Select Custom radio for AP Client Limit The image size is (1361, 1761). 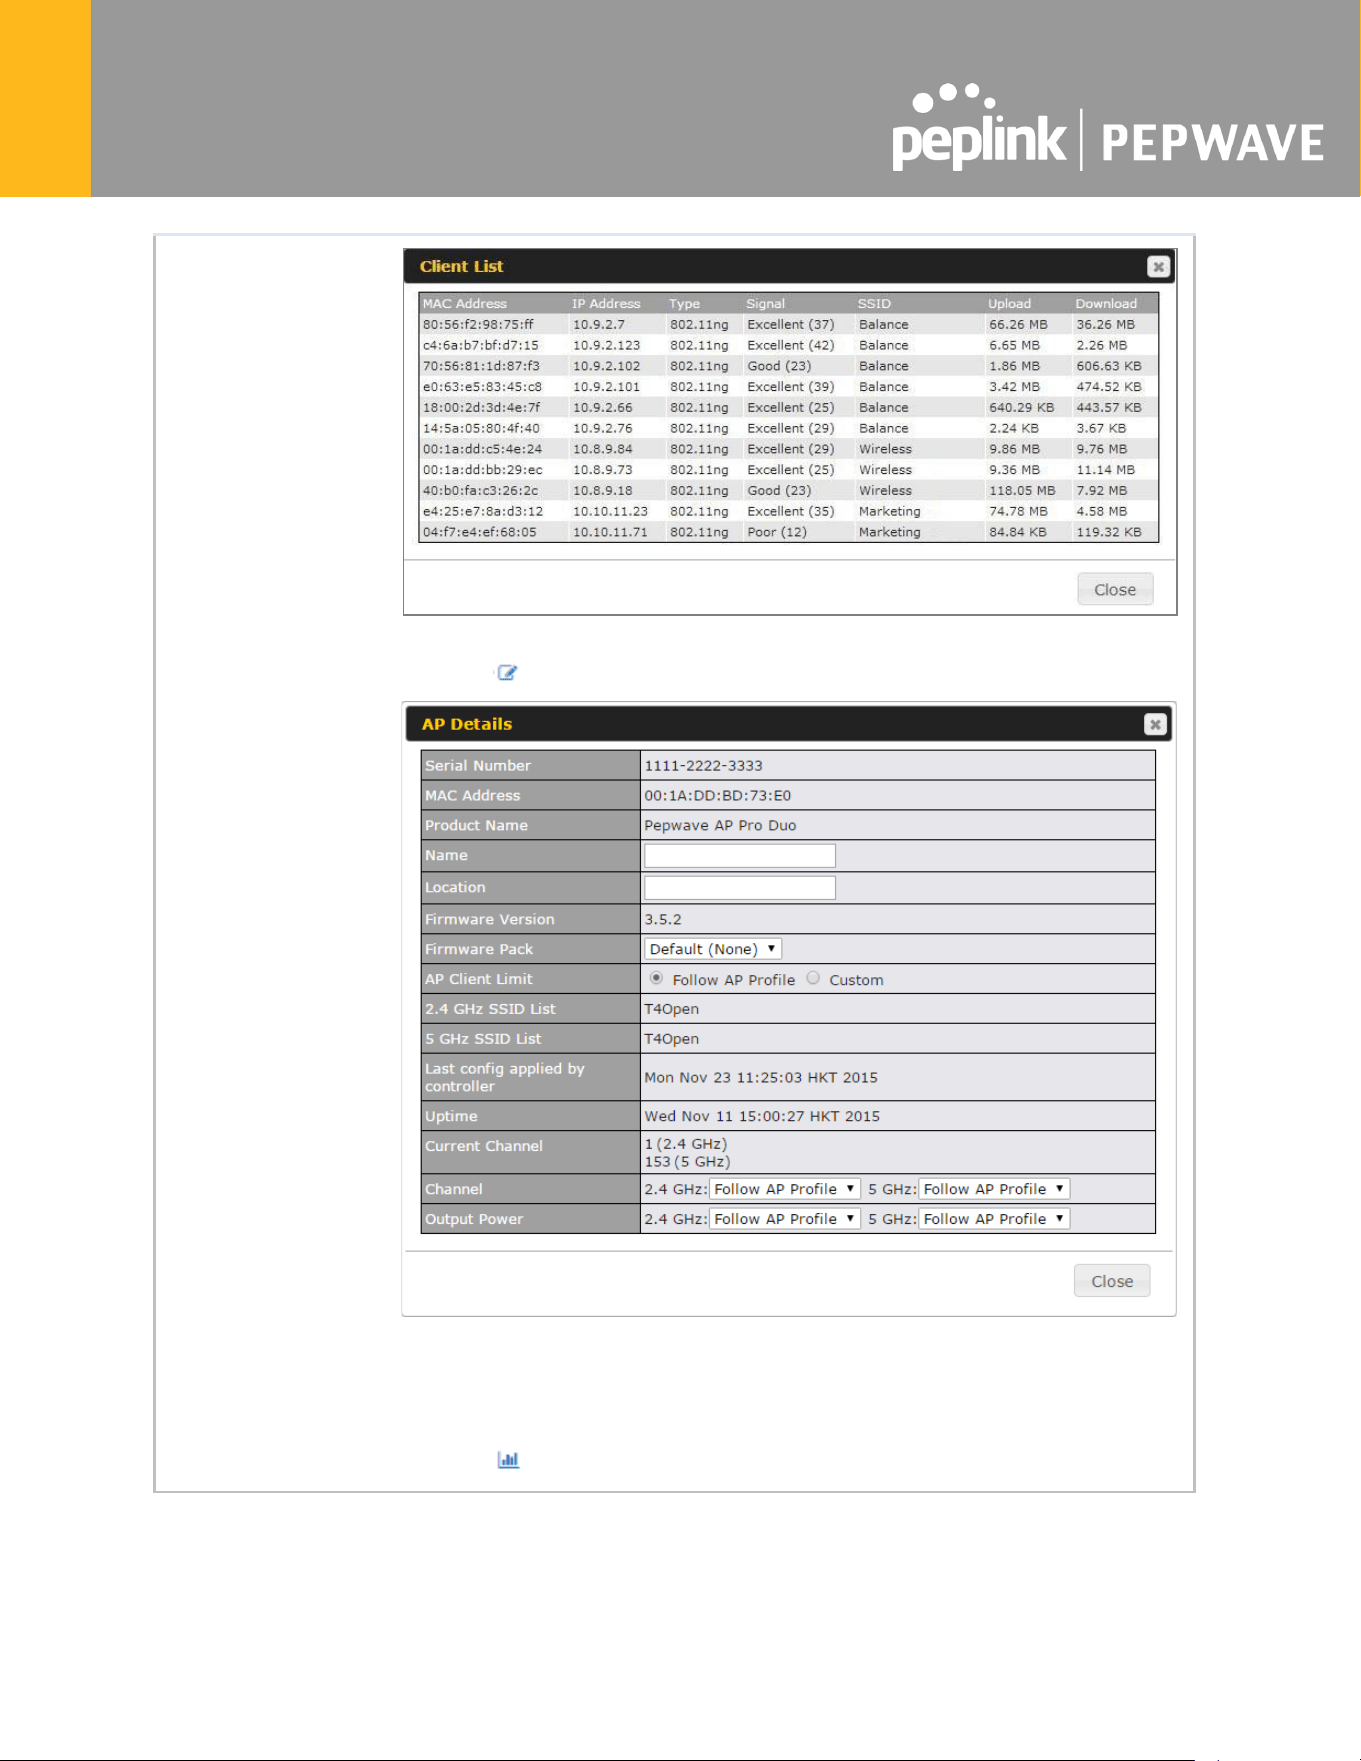tap(813, 978)
